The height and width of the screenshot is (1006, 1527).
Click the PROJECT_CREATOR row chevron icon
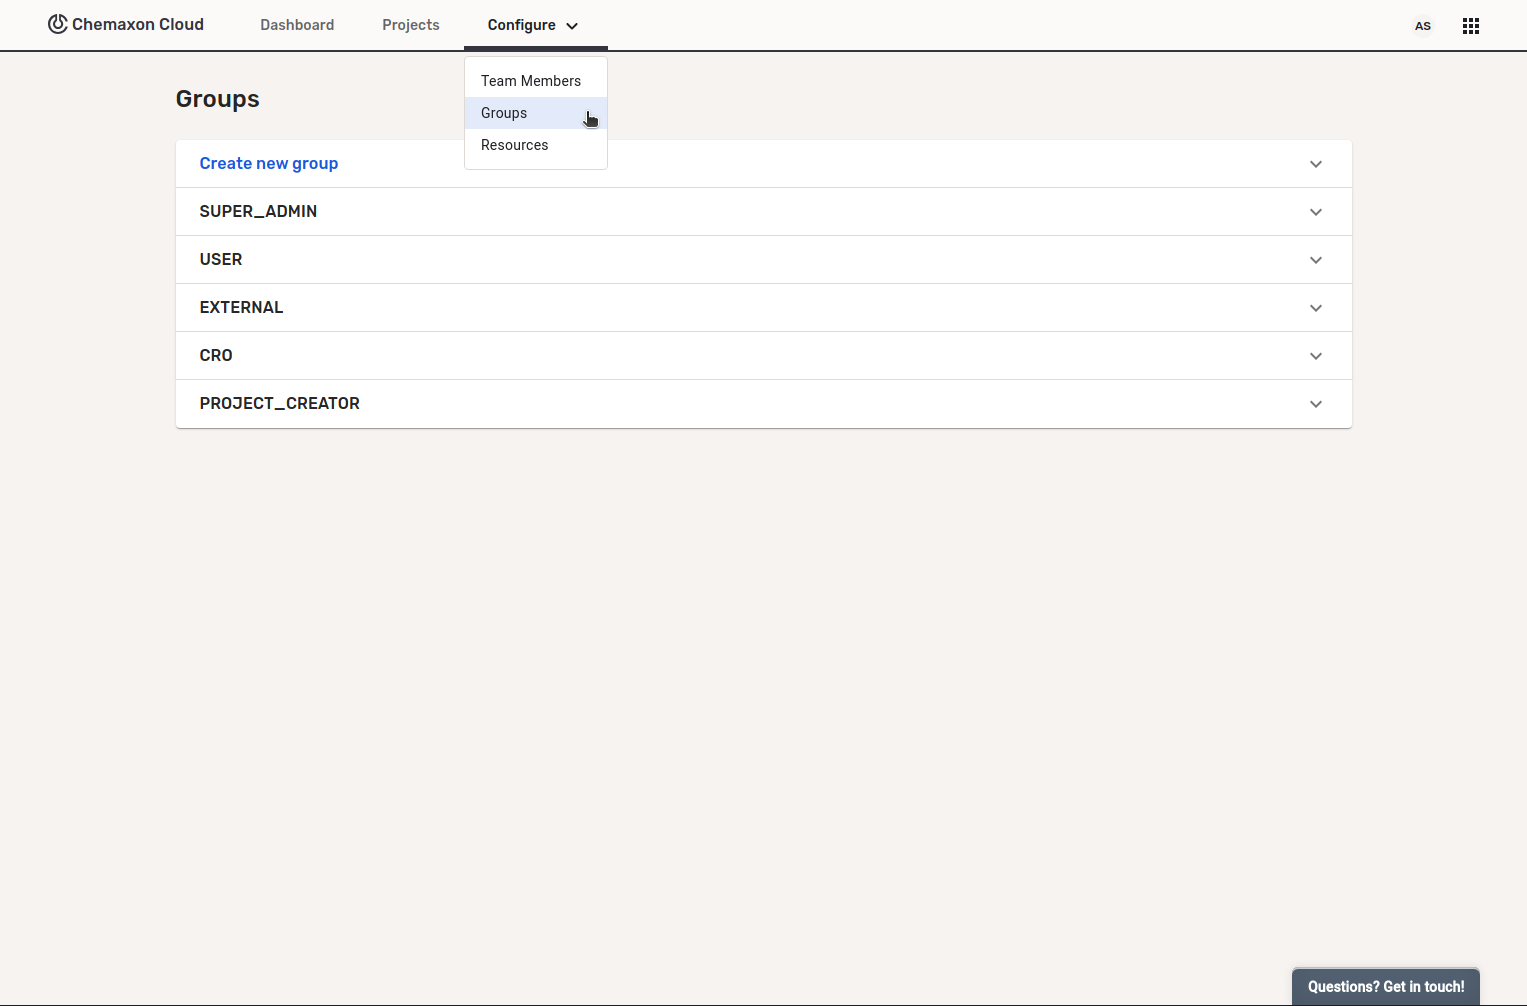point(1315,404)
